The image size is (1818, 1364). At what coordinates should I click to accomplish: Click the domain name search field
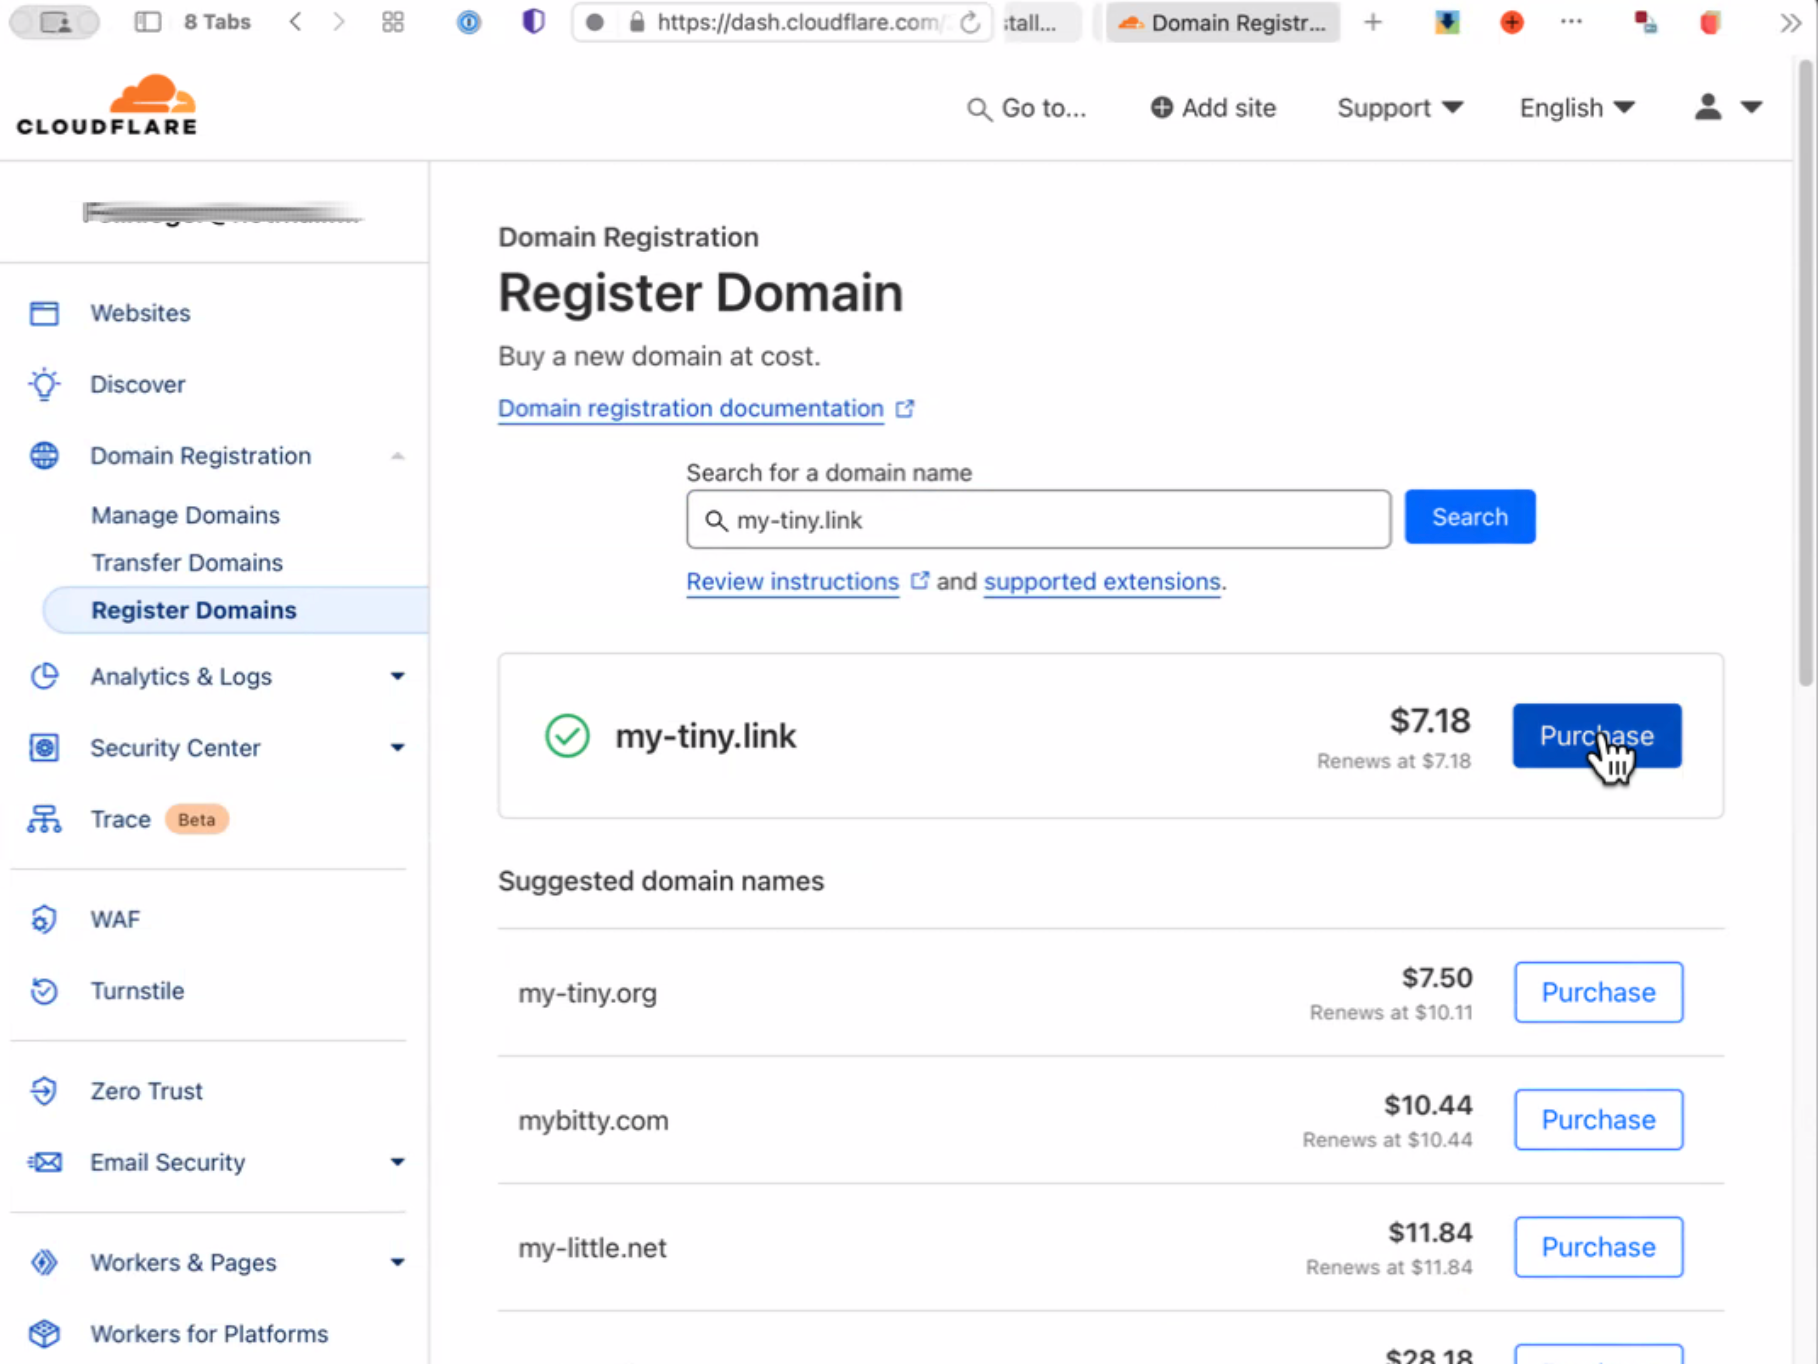(x=1039, y=519)
